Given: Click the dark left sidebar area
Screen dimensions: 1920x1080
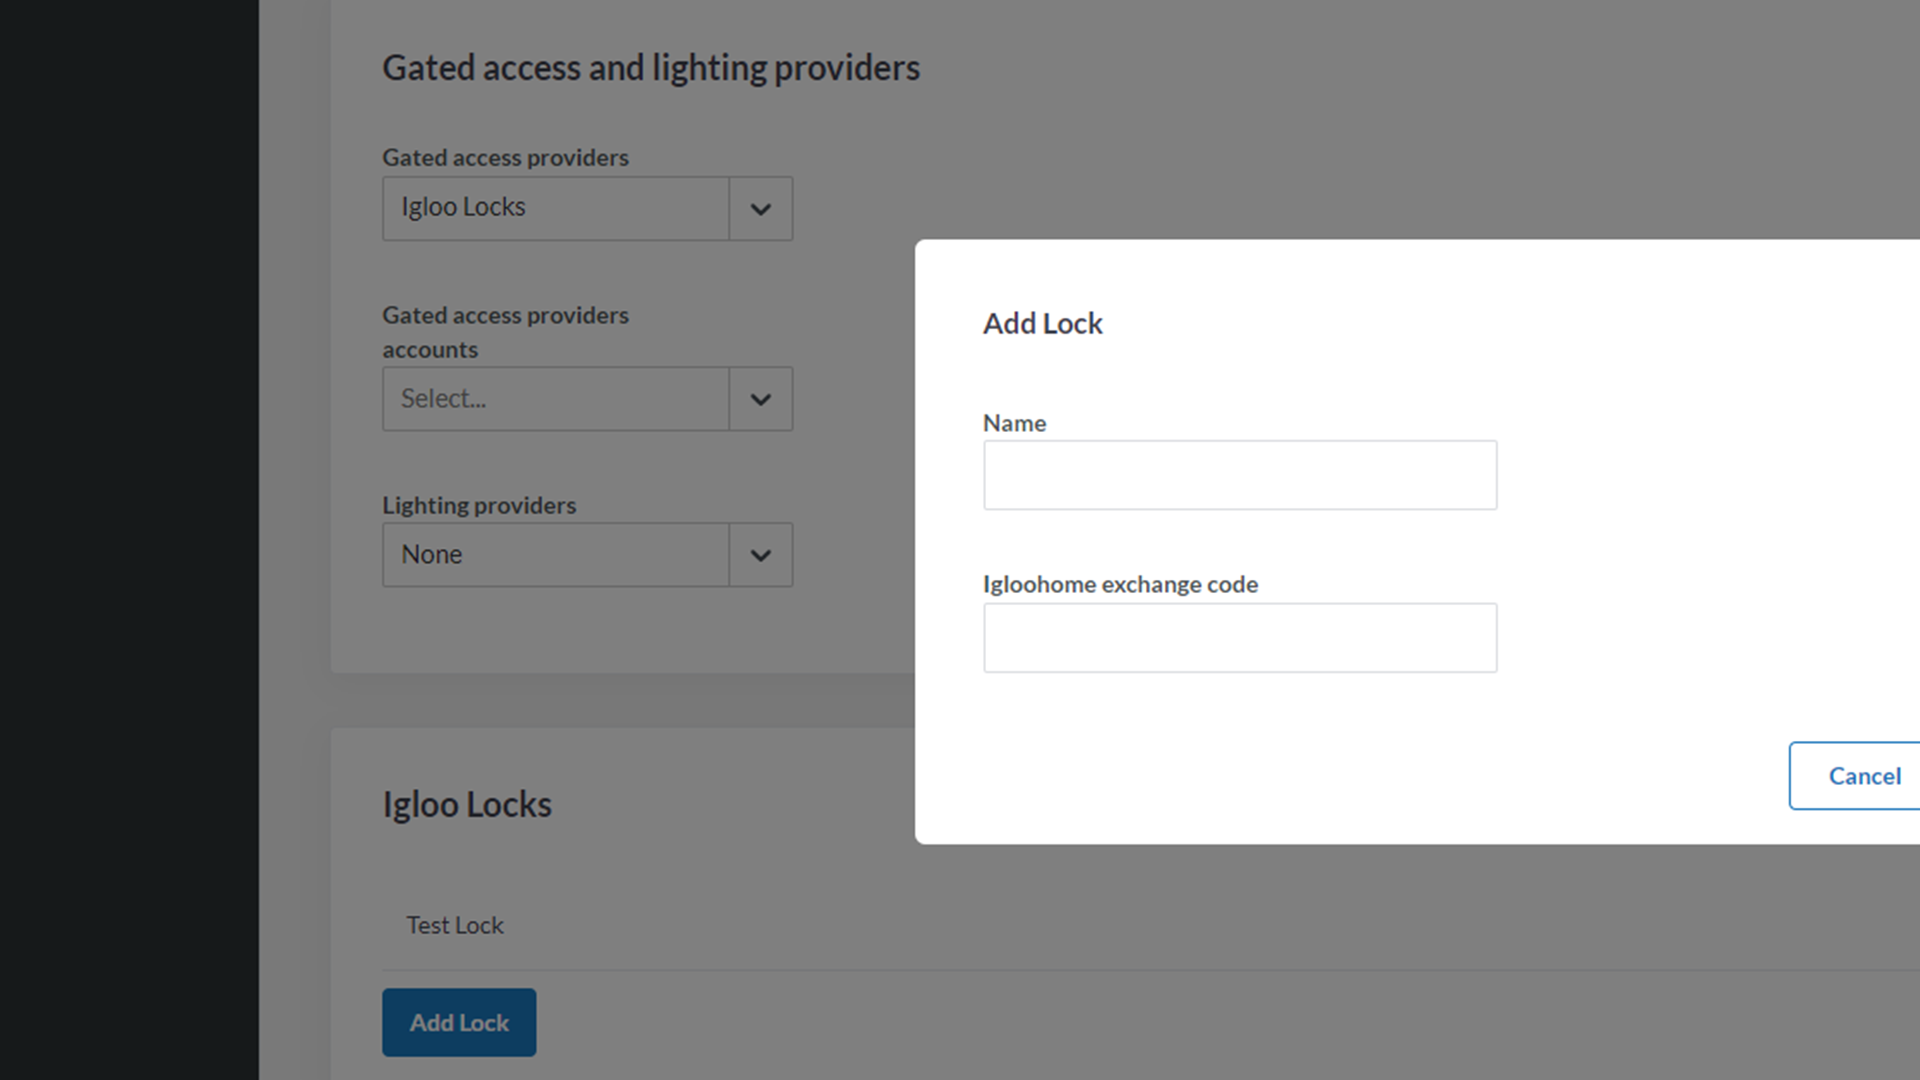Looking at the screenshot, I should pos(128,540).
